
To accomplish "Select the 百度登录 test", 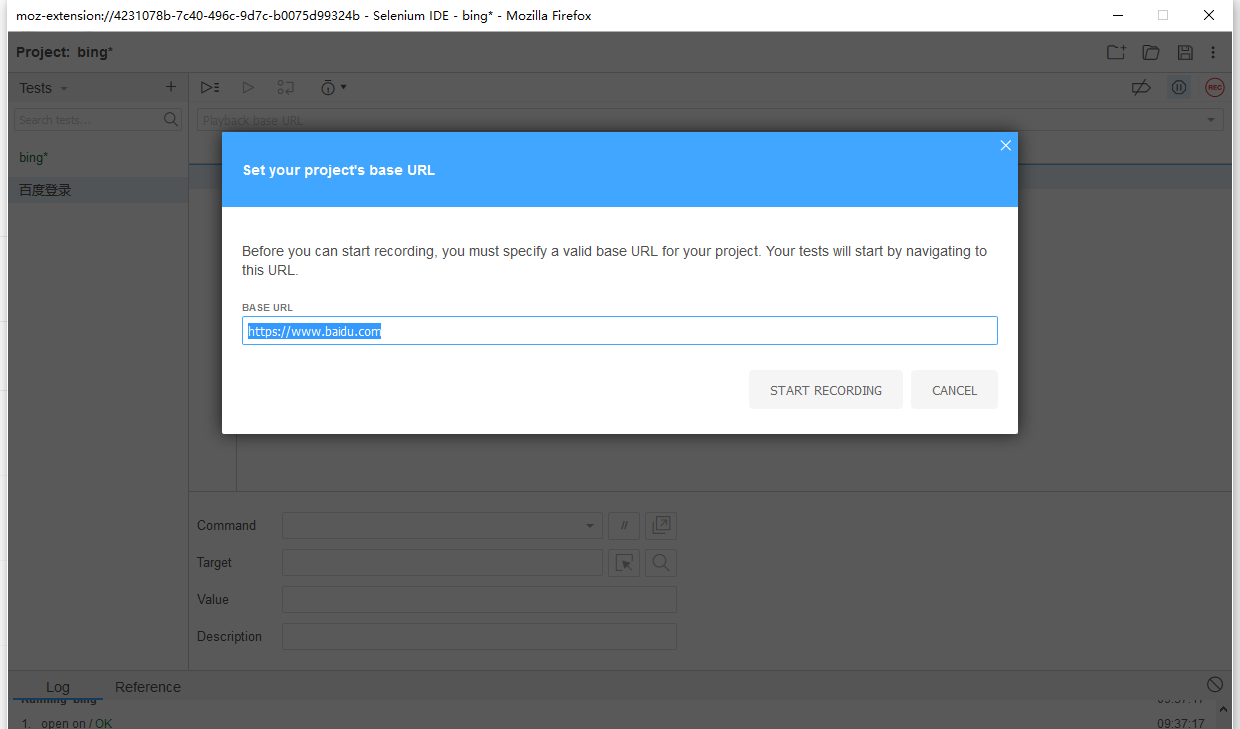I will click(x=98, y=190).
